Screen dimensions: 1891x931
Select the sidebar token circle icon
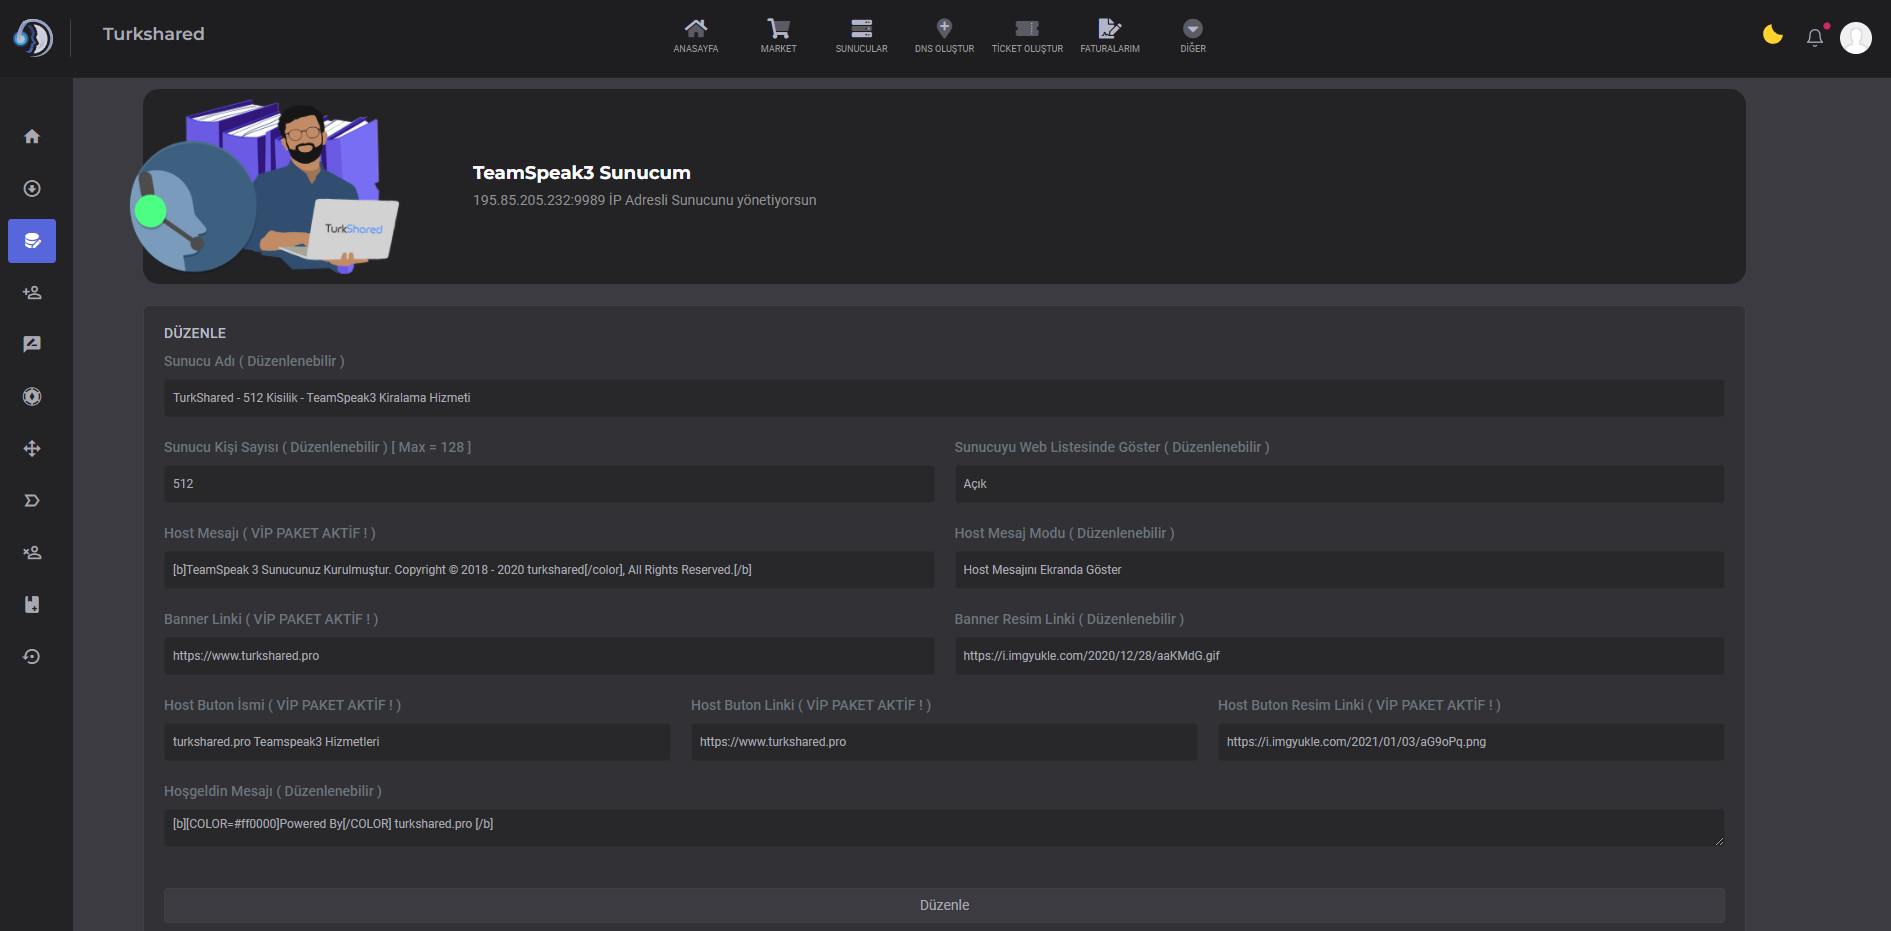point(32,396)
